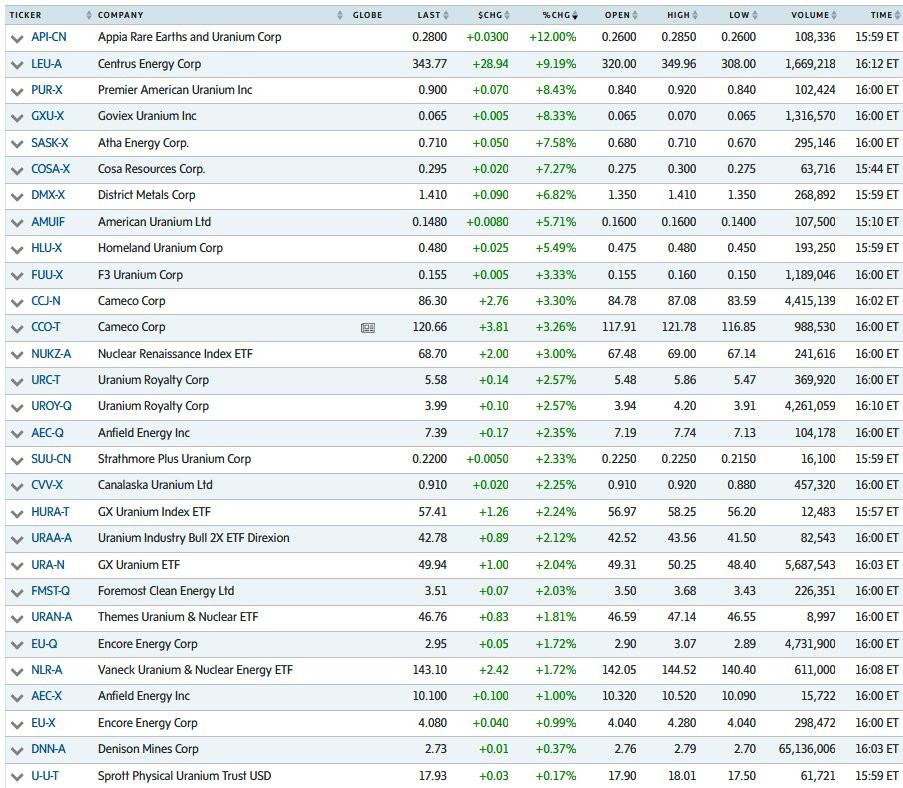Sort by TIME column arrows

[x=897, y=15]
